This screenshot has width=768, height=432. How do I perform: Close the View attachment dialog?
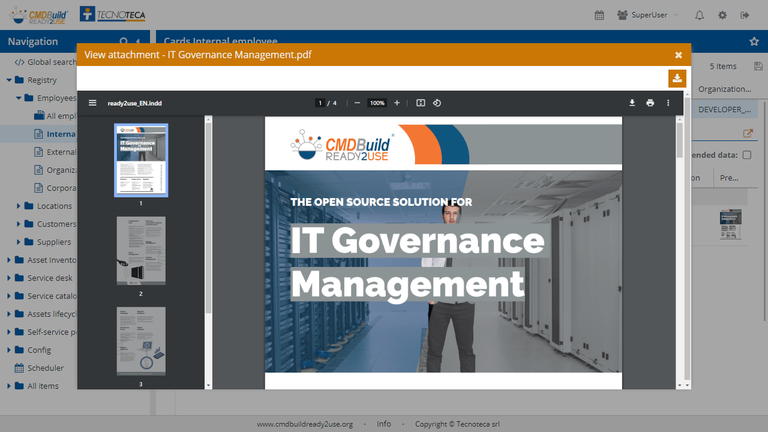(678, 55)
